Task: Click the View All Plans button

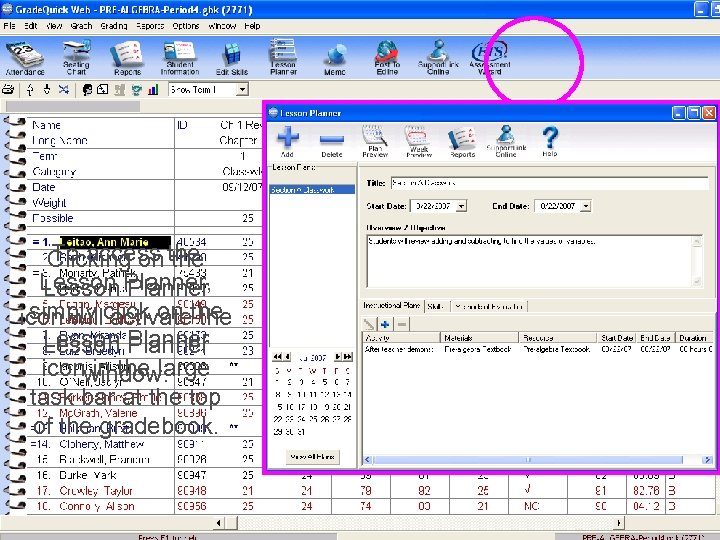Action: click(312, 457)
